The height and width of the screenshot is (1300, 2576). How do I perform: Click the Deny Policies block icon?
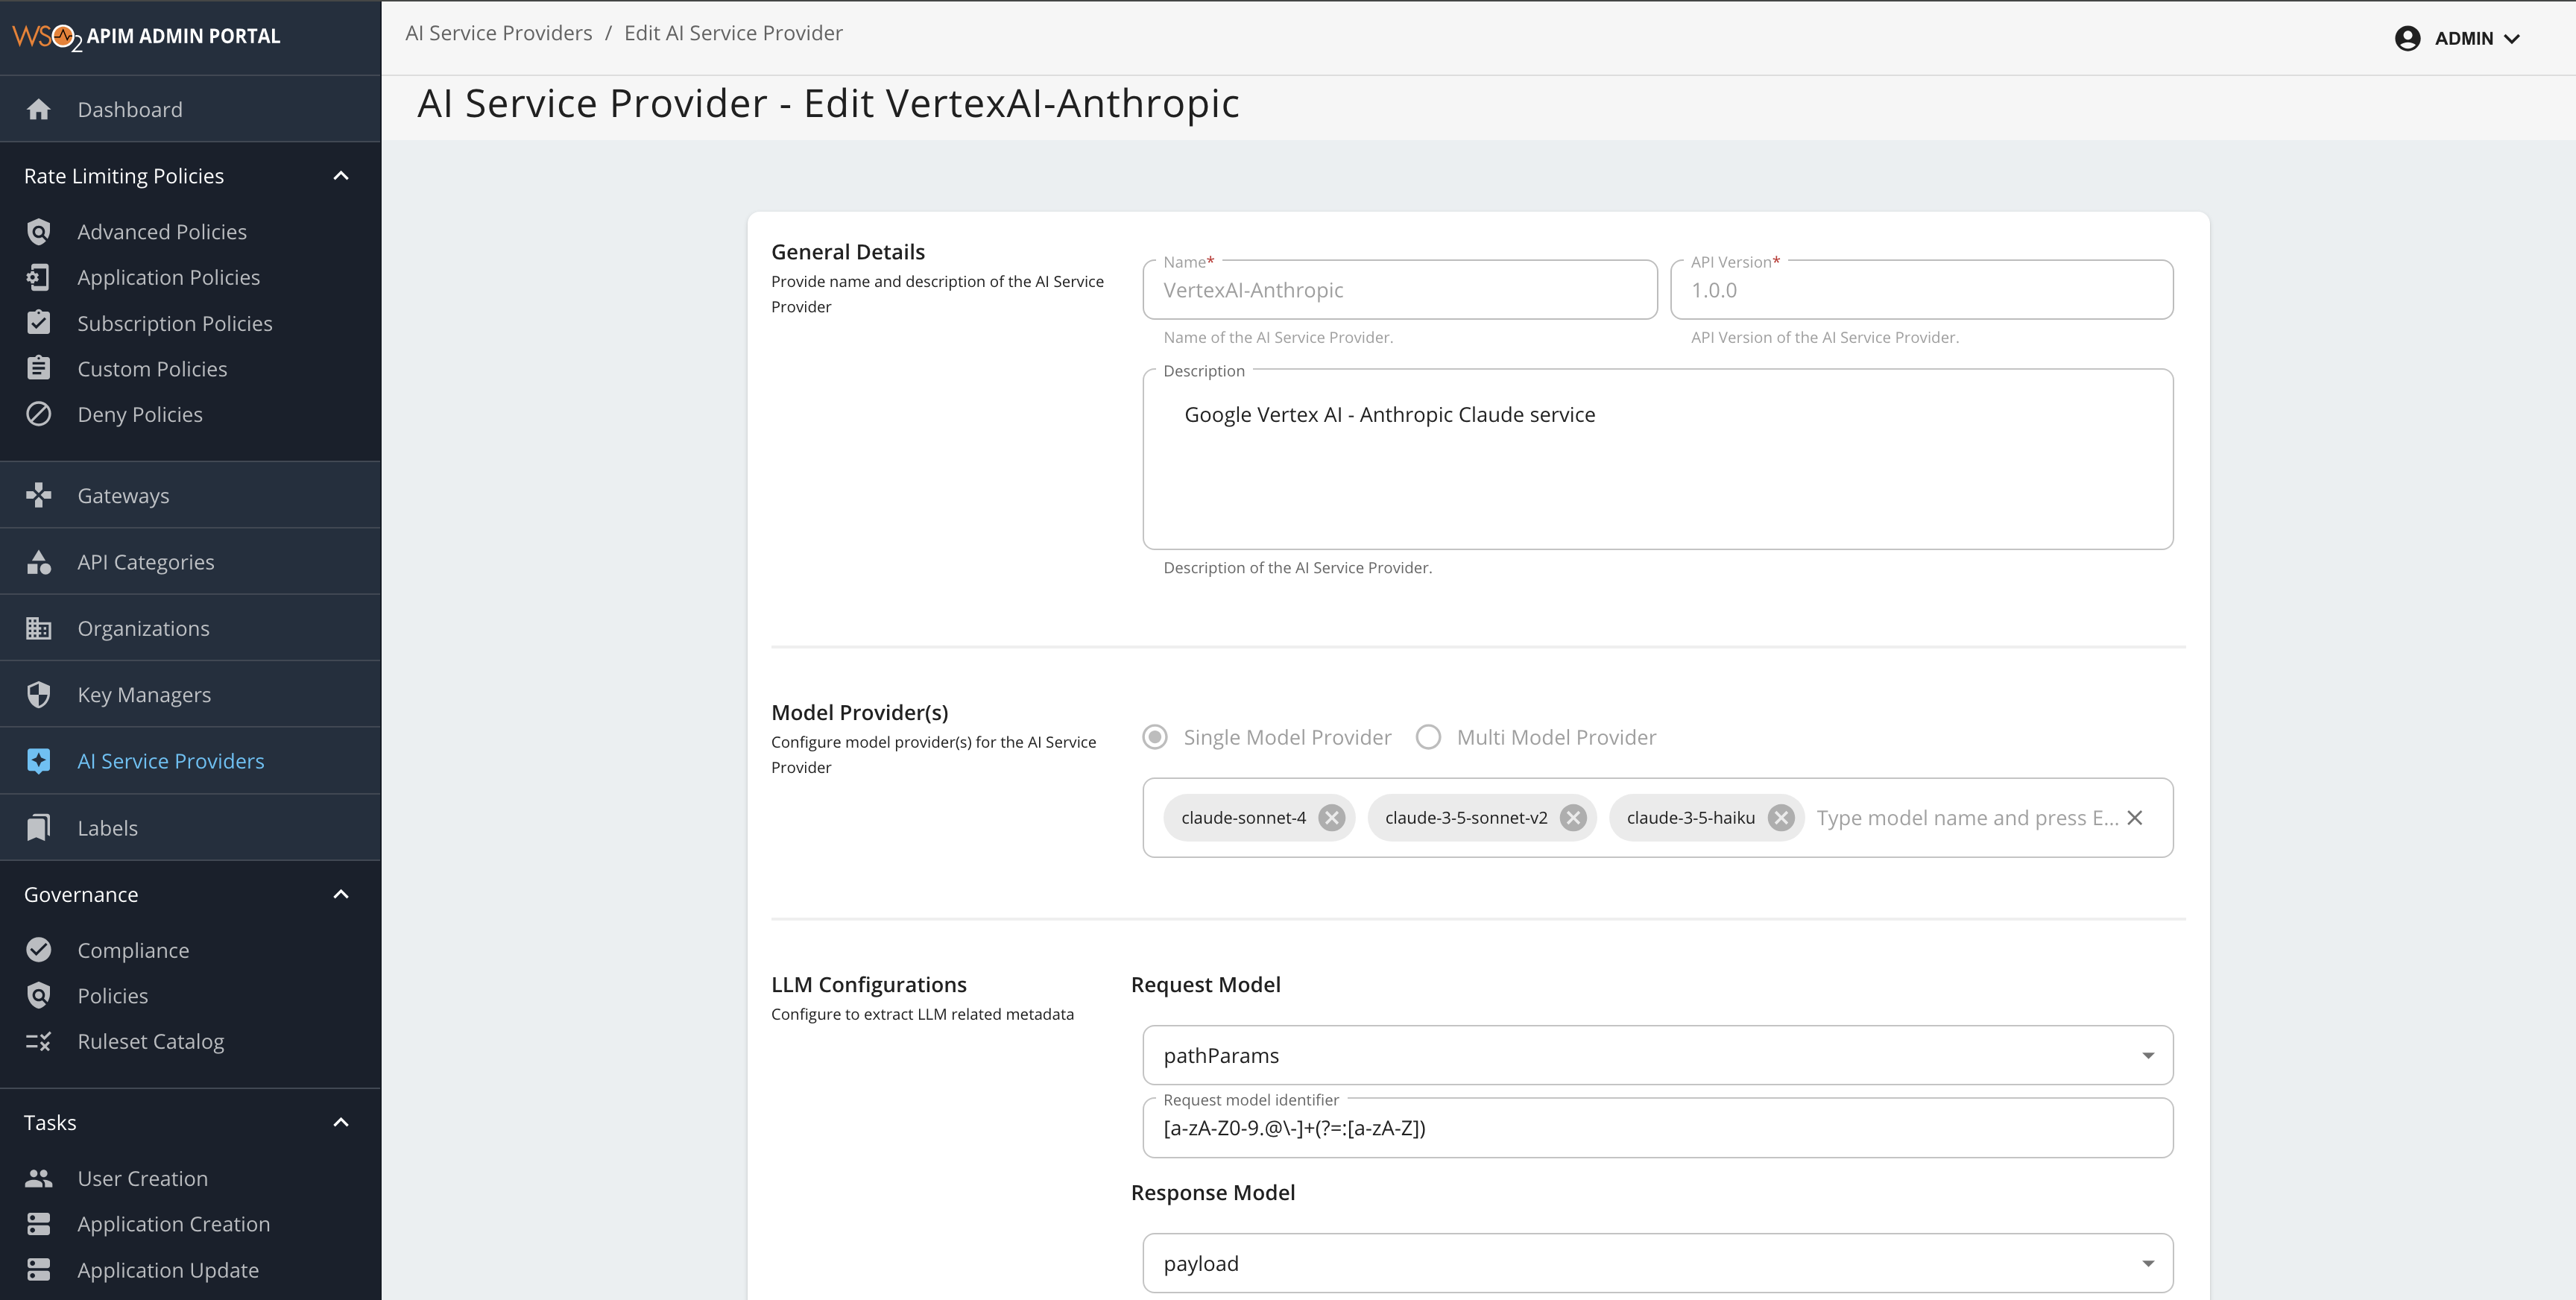[x=39, y=414]
